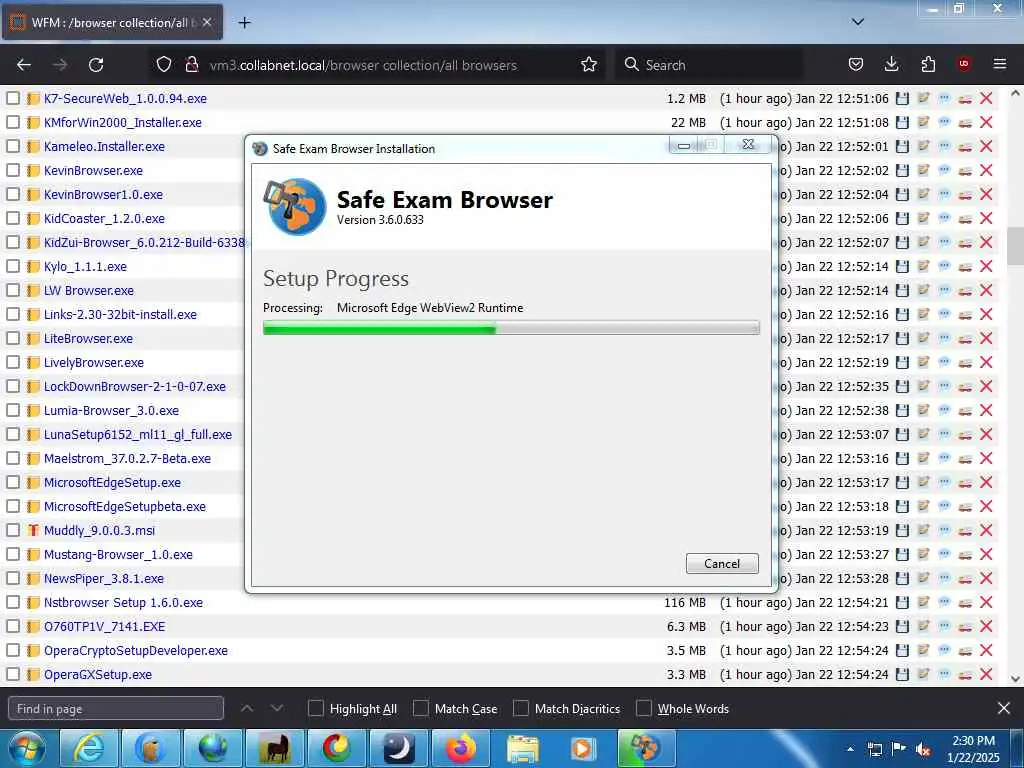The image size is (1024, 768).
Task: Delete Muddly_9.0.0.3.msi with red X
Action: (986, 530)
